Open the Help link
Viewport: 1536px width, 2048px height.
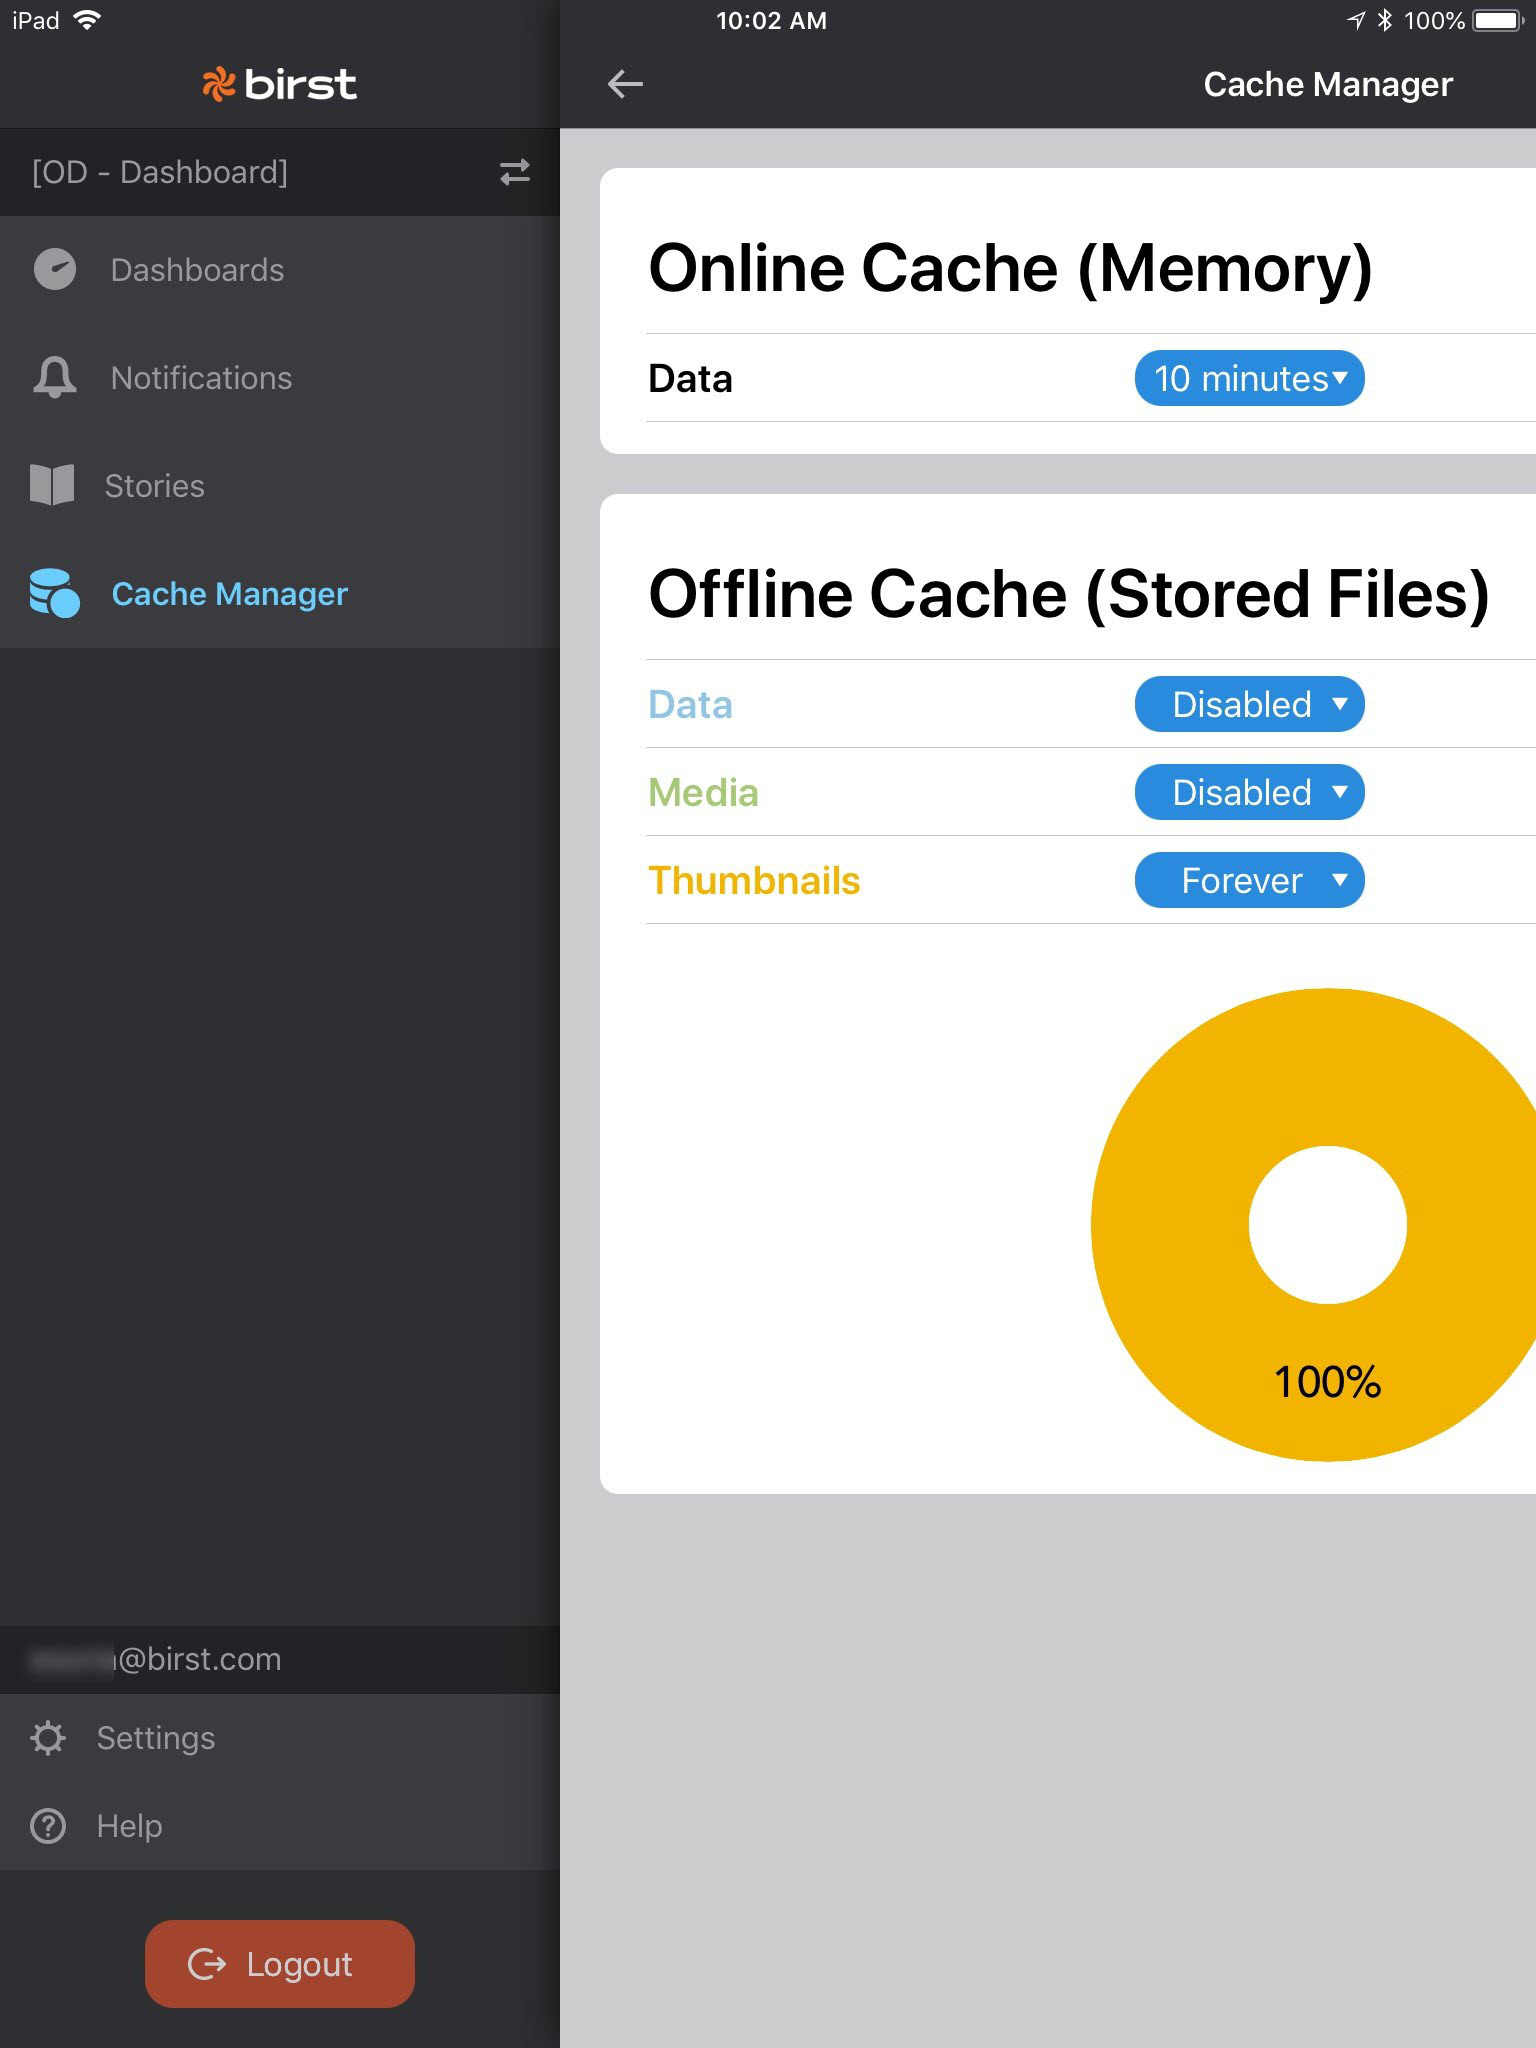click(129, 1826)
